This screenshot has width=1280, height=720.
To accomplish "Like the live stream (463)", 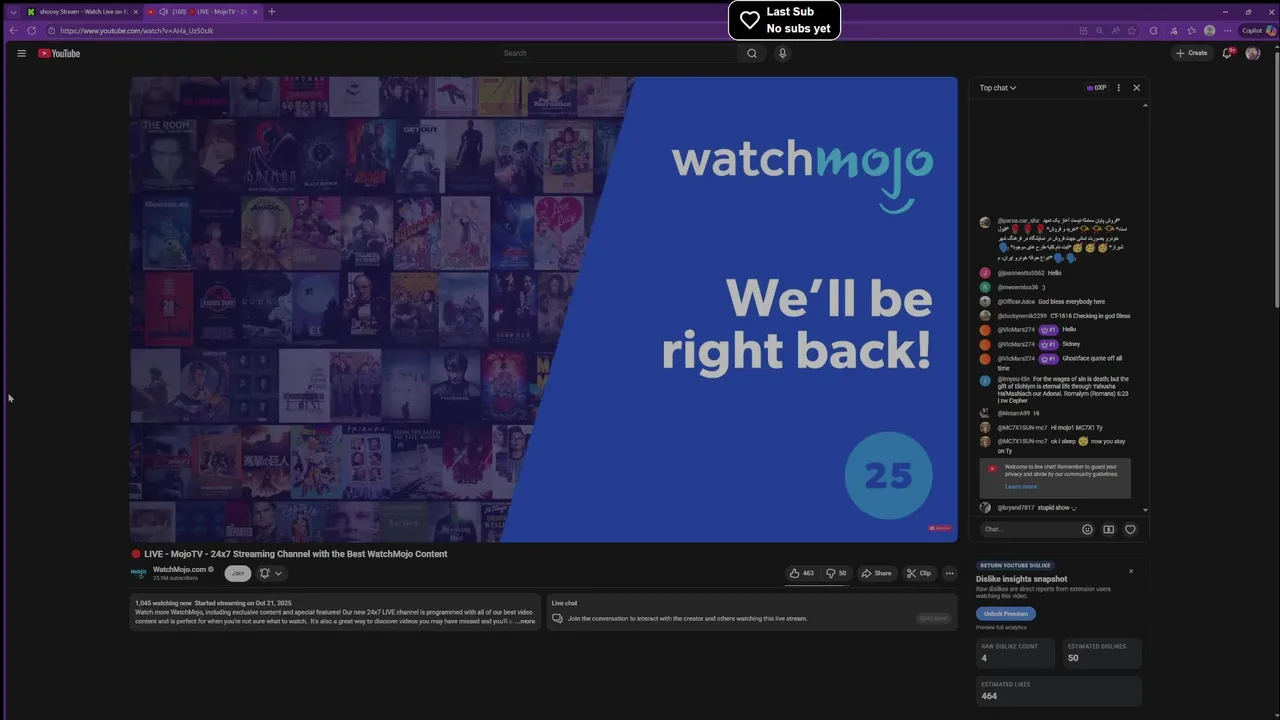I will coord(802,573).
